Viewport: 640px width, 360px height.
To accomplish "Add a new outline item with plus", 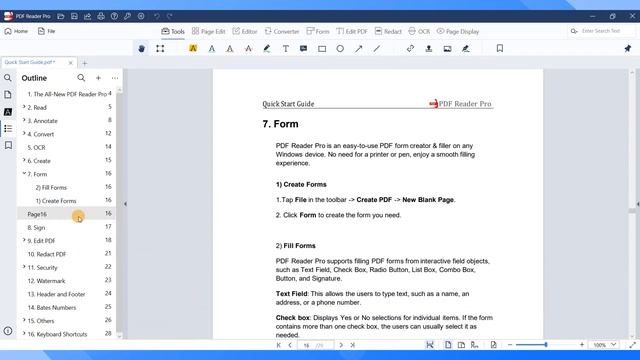I will [x=98, y=78].
